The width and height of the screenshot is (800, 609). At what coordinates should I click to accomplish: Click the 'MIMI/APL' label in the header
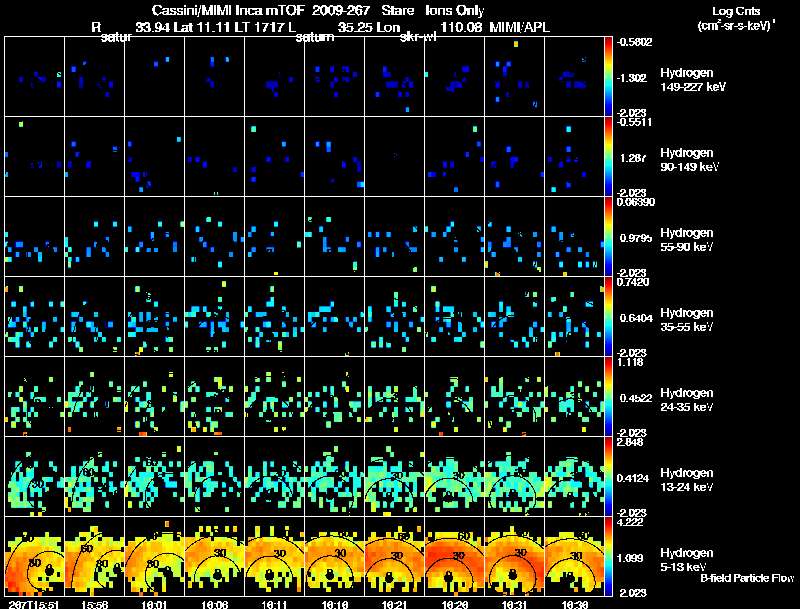pyautogui.click(x=519, y=28)
